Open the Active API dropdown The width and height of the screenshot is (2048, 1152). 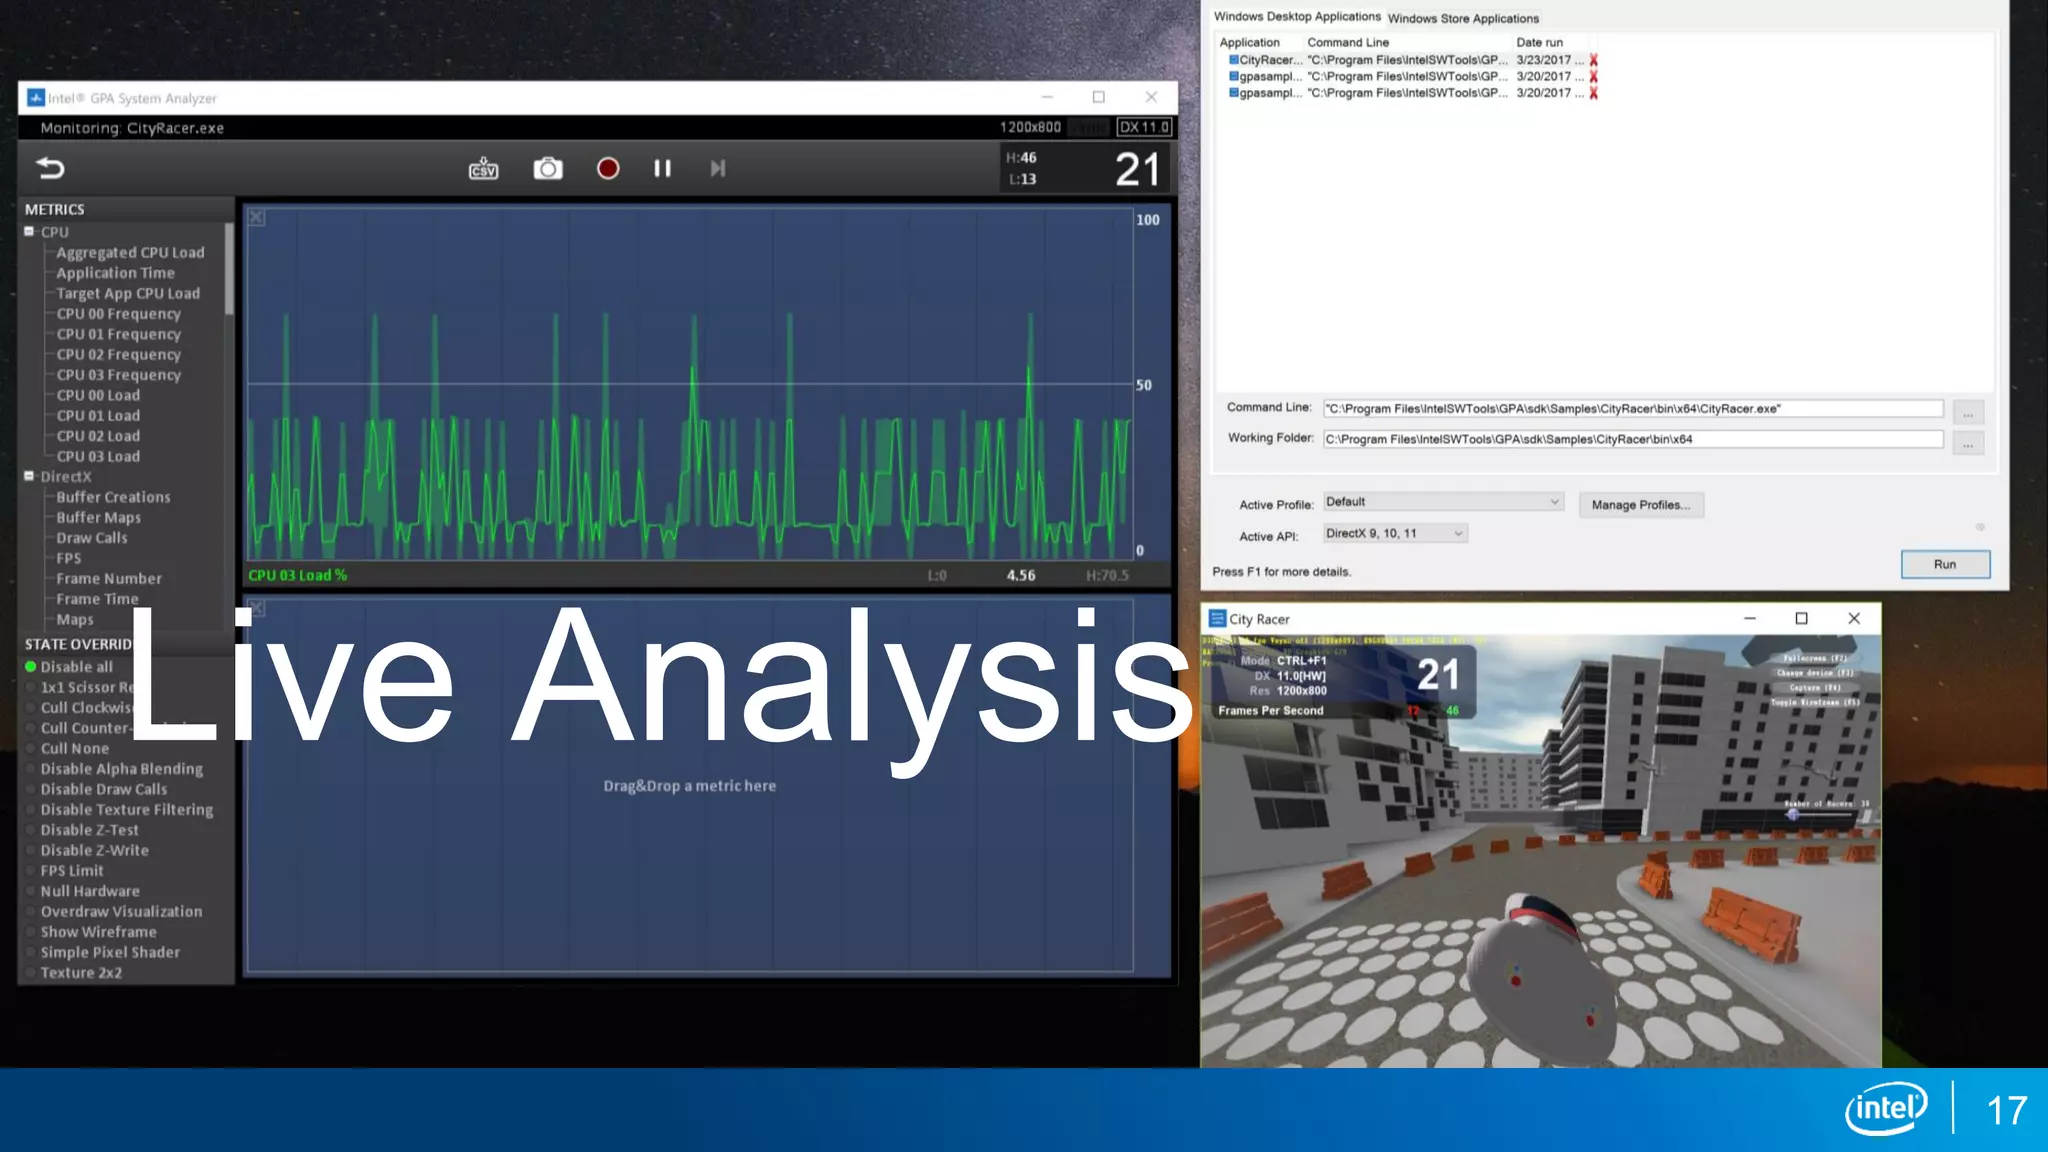[x=1395, y=534]
